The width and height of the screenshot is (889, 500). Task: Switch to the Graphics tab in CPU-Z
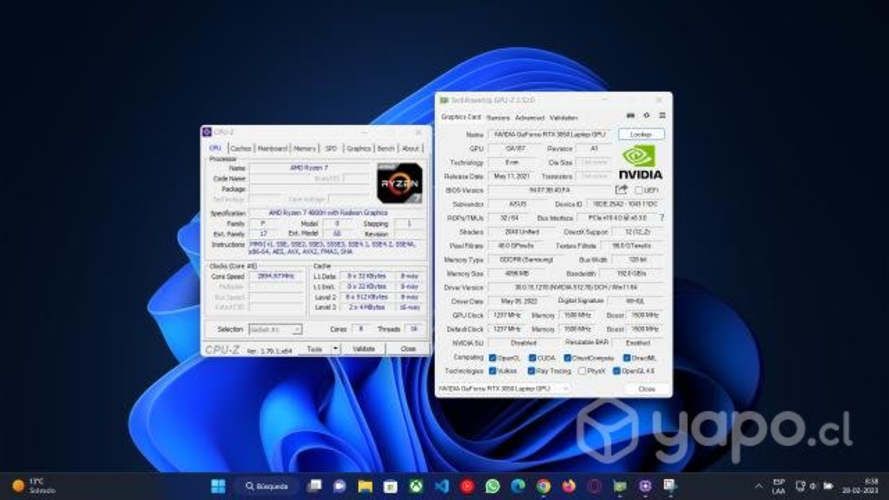pyautogui.click(x=358, y=149)
